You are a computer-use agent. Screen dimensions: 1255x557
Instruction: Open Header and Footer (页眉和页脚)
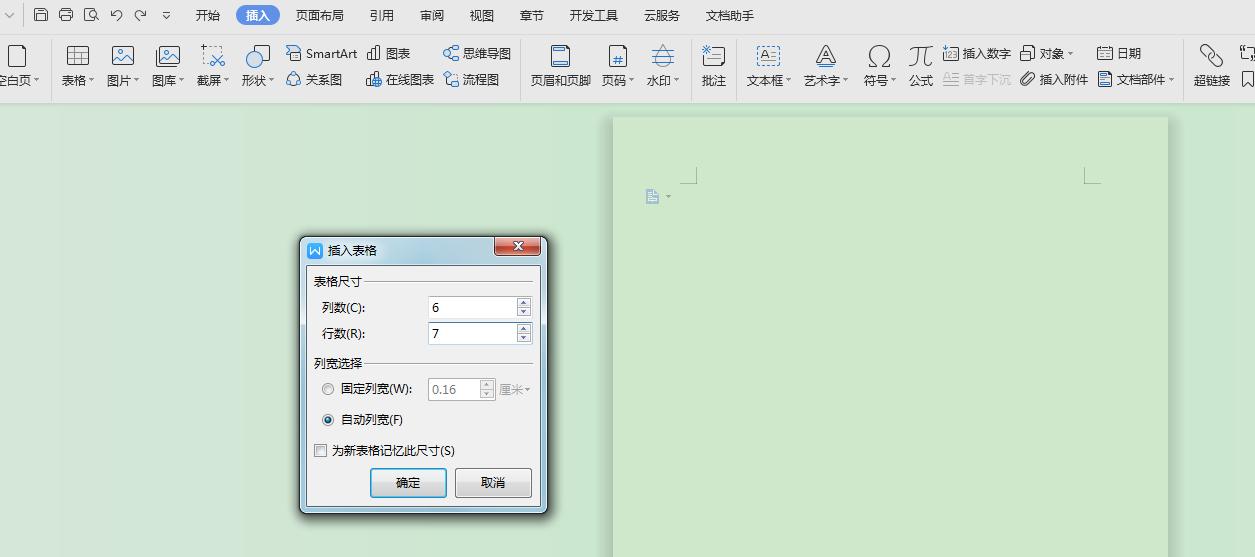tap(560, 66)
